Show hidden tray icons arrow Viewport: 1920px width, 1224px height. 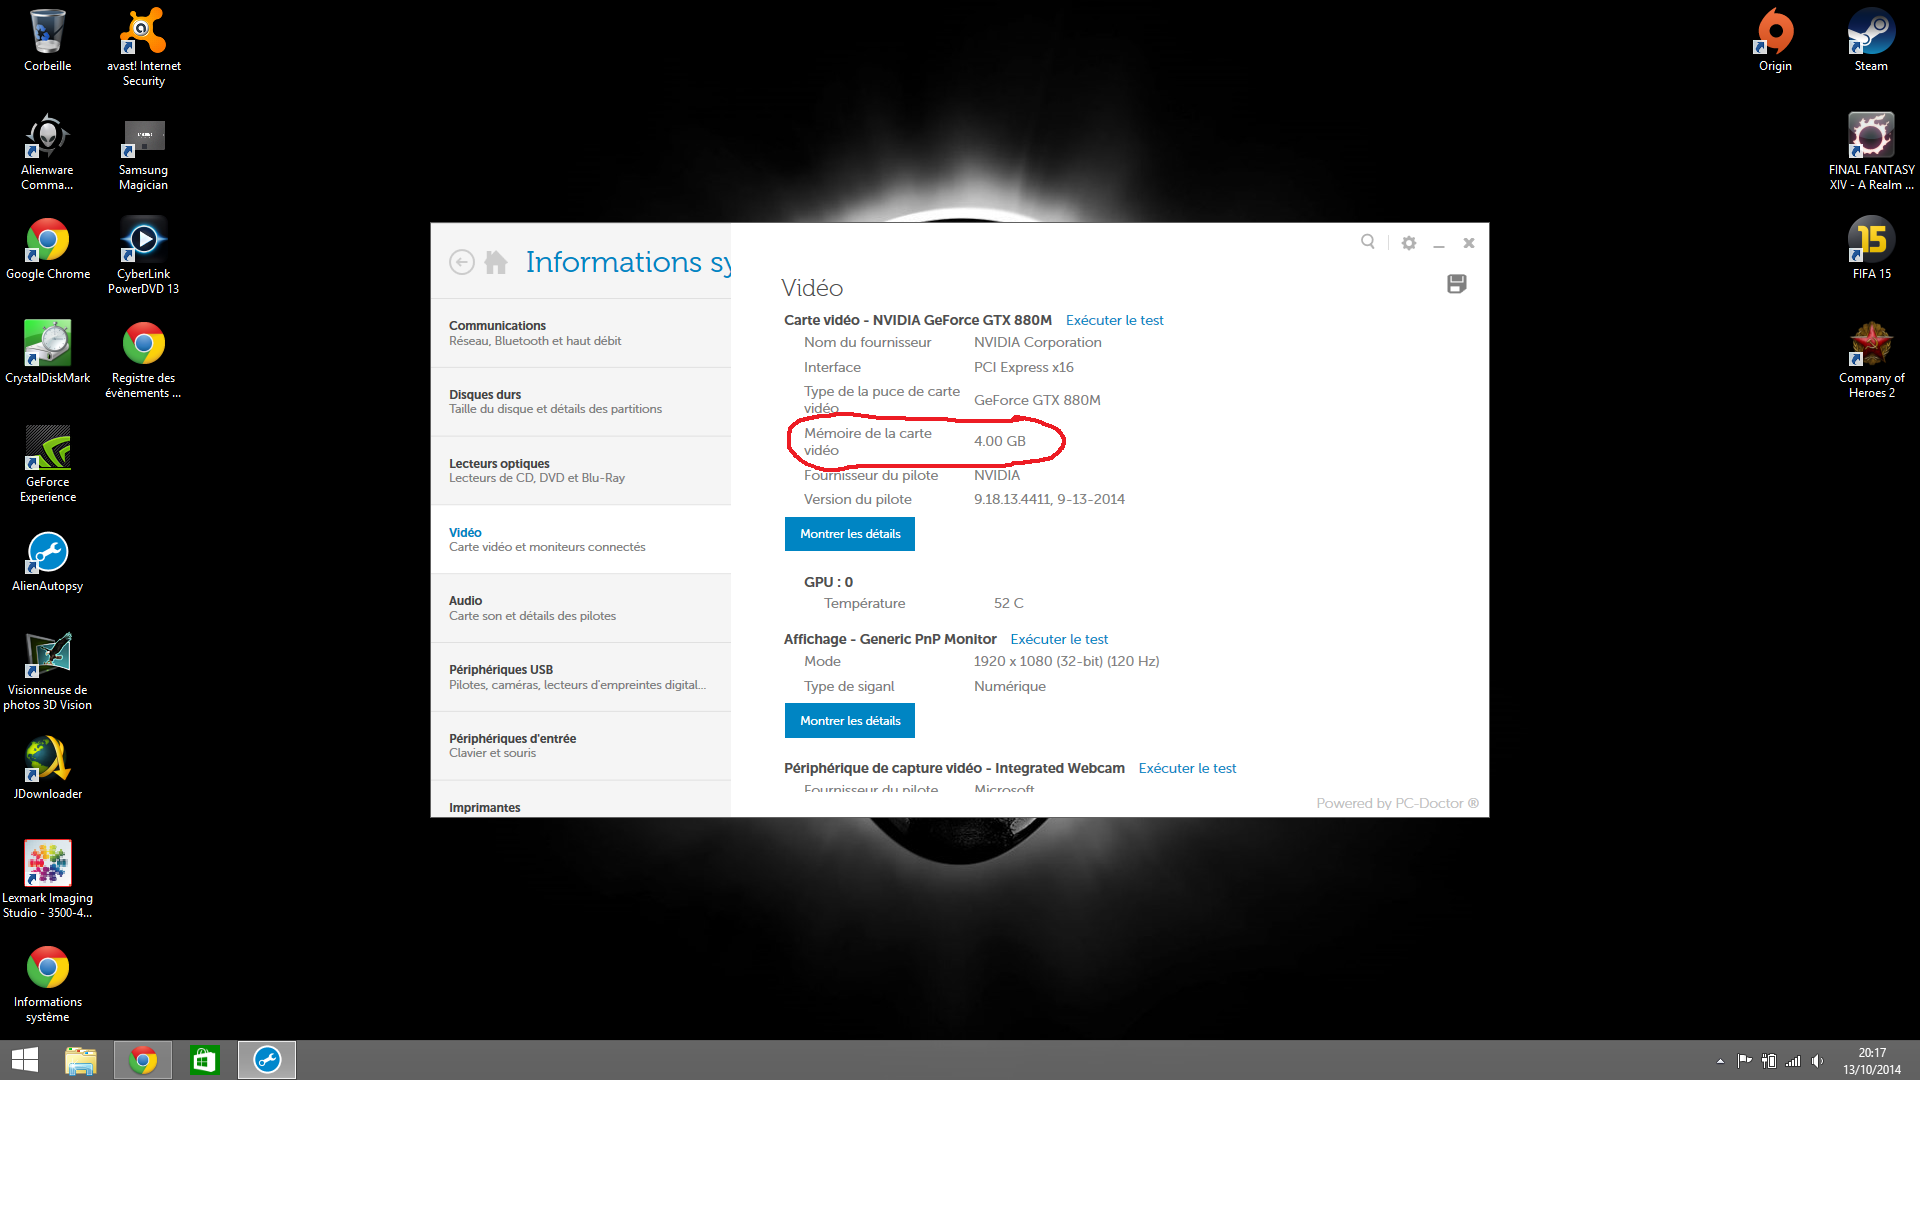click(1720, 1061)
